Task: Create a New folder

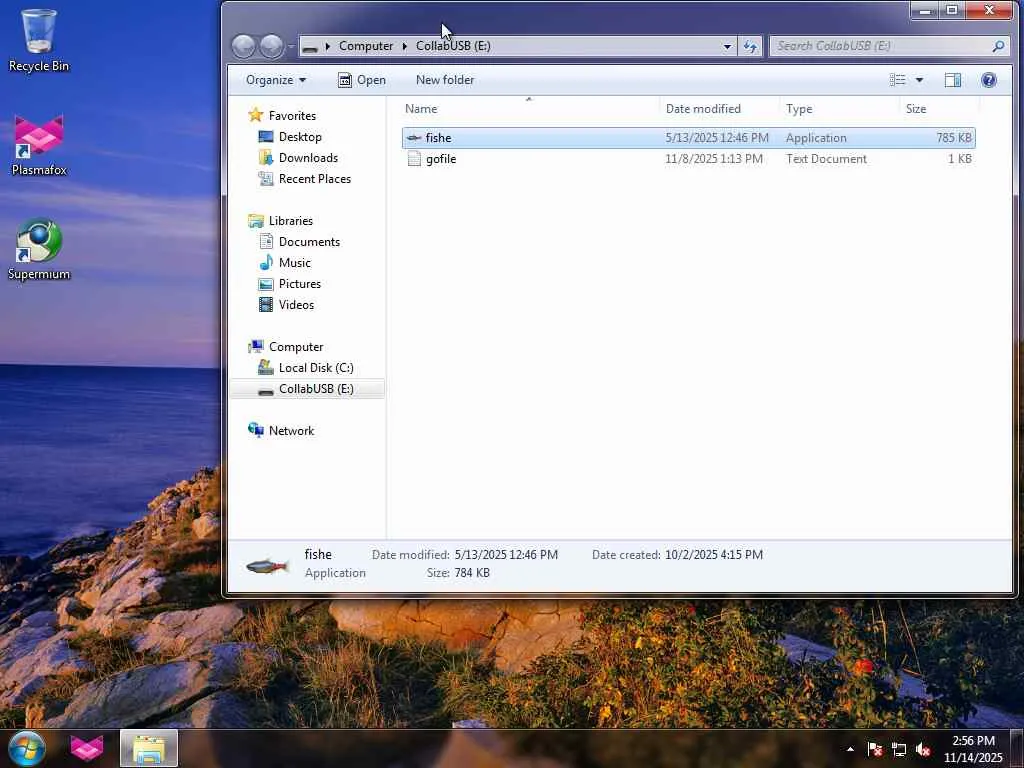Action: pos(445,80)
